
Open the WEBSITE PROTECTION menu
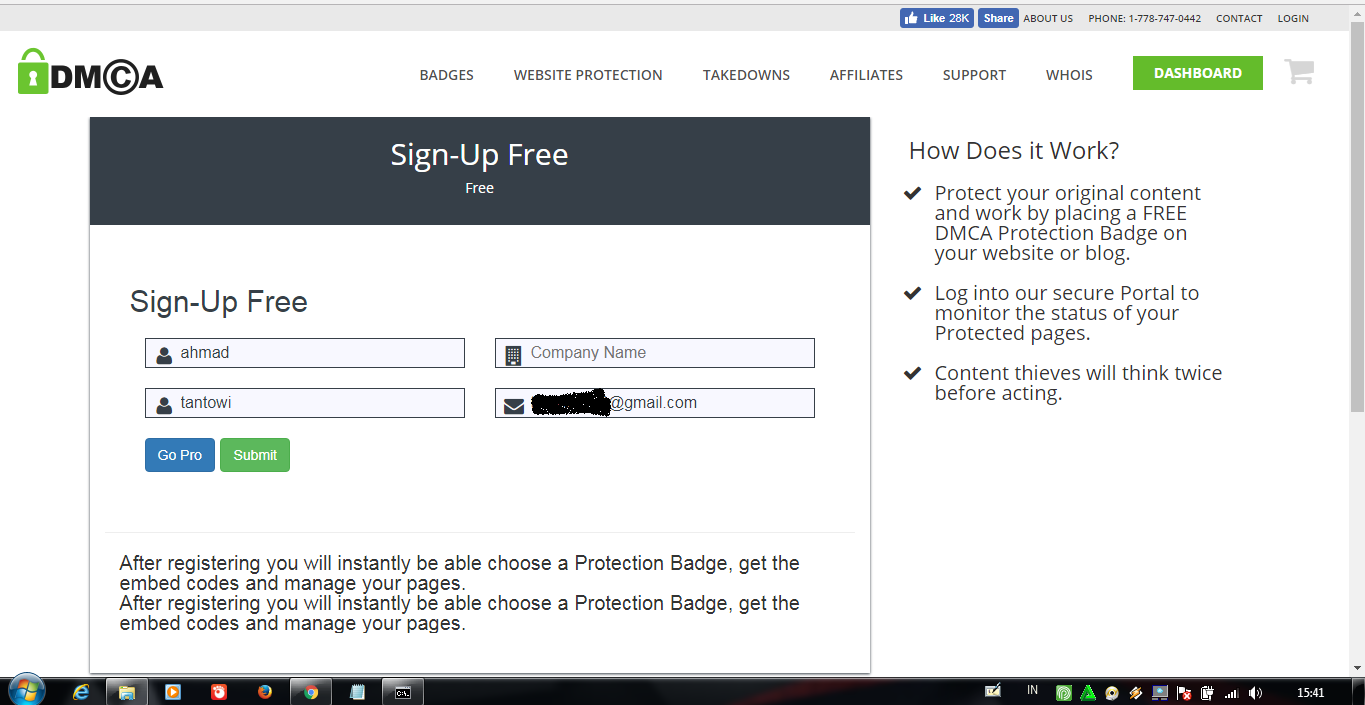tap(588, 75)
